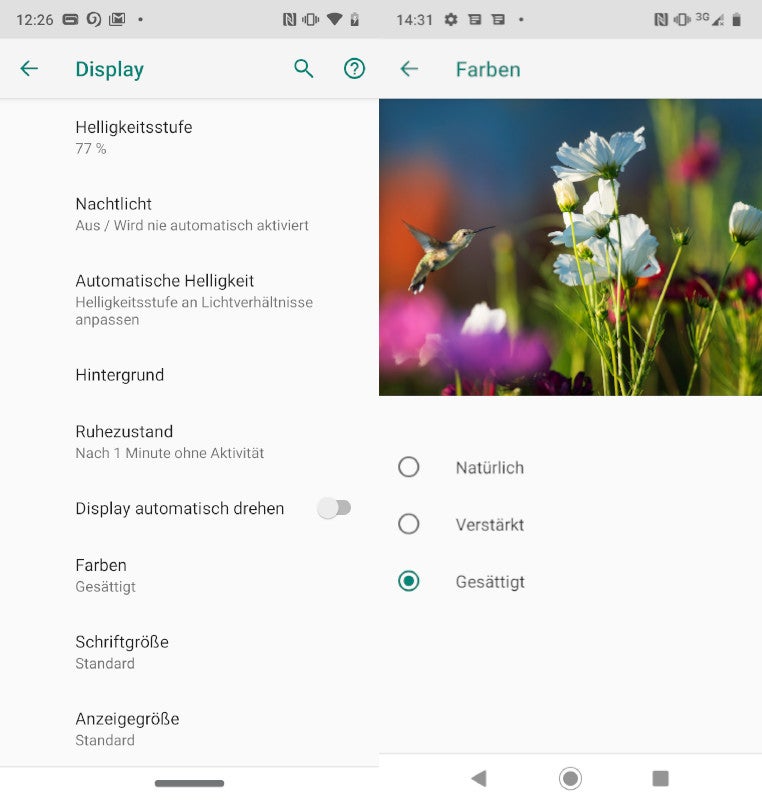The width and height of the screenshot is (762, 800).
Task: Toggle Display automatisch drehen switch
Action: click(334, 508)
